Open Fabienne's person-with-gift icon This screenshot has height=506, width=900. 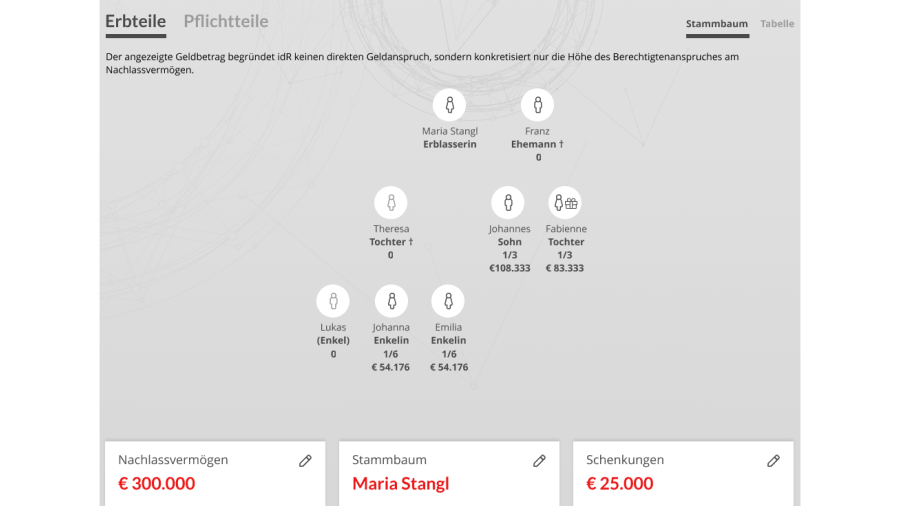point(565,203)
